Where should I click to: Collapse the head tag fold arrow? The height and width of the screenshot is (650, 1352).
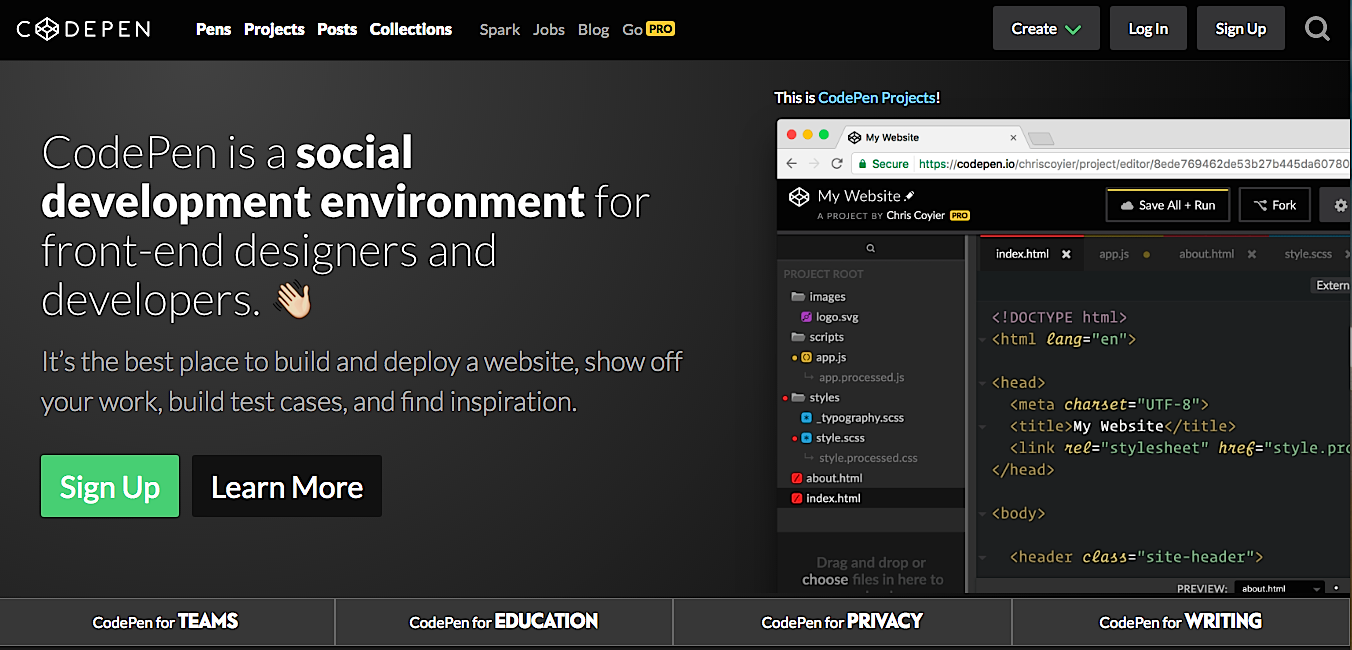(x=983, y=383)
